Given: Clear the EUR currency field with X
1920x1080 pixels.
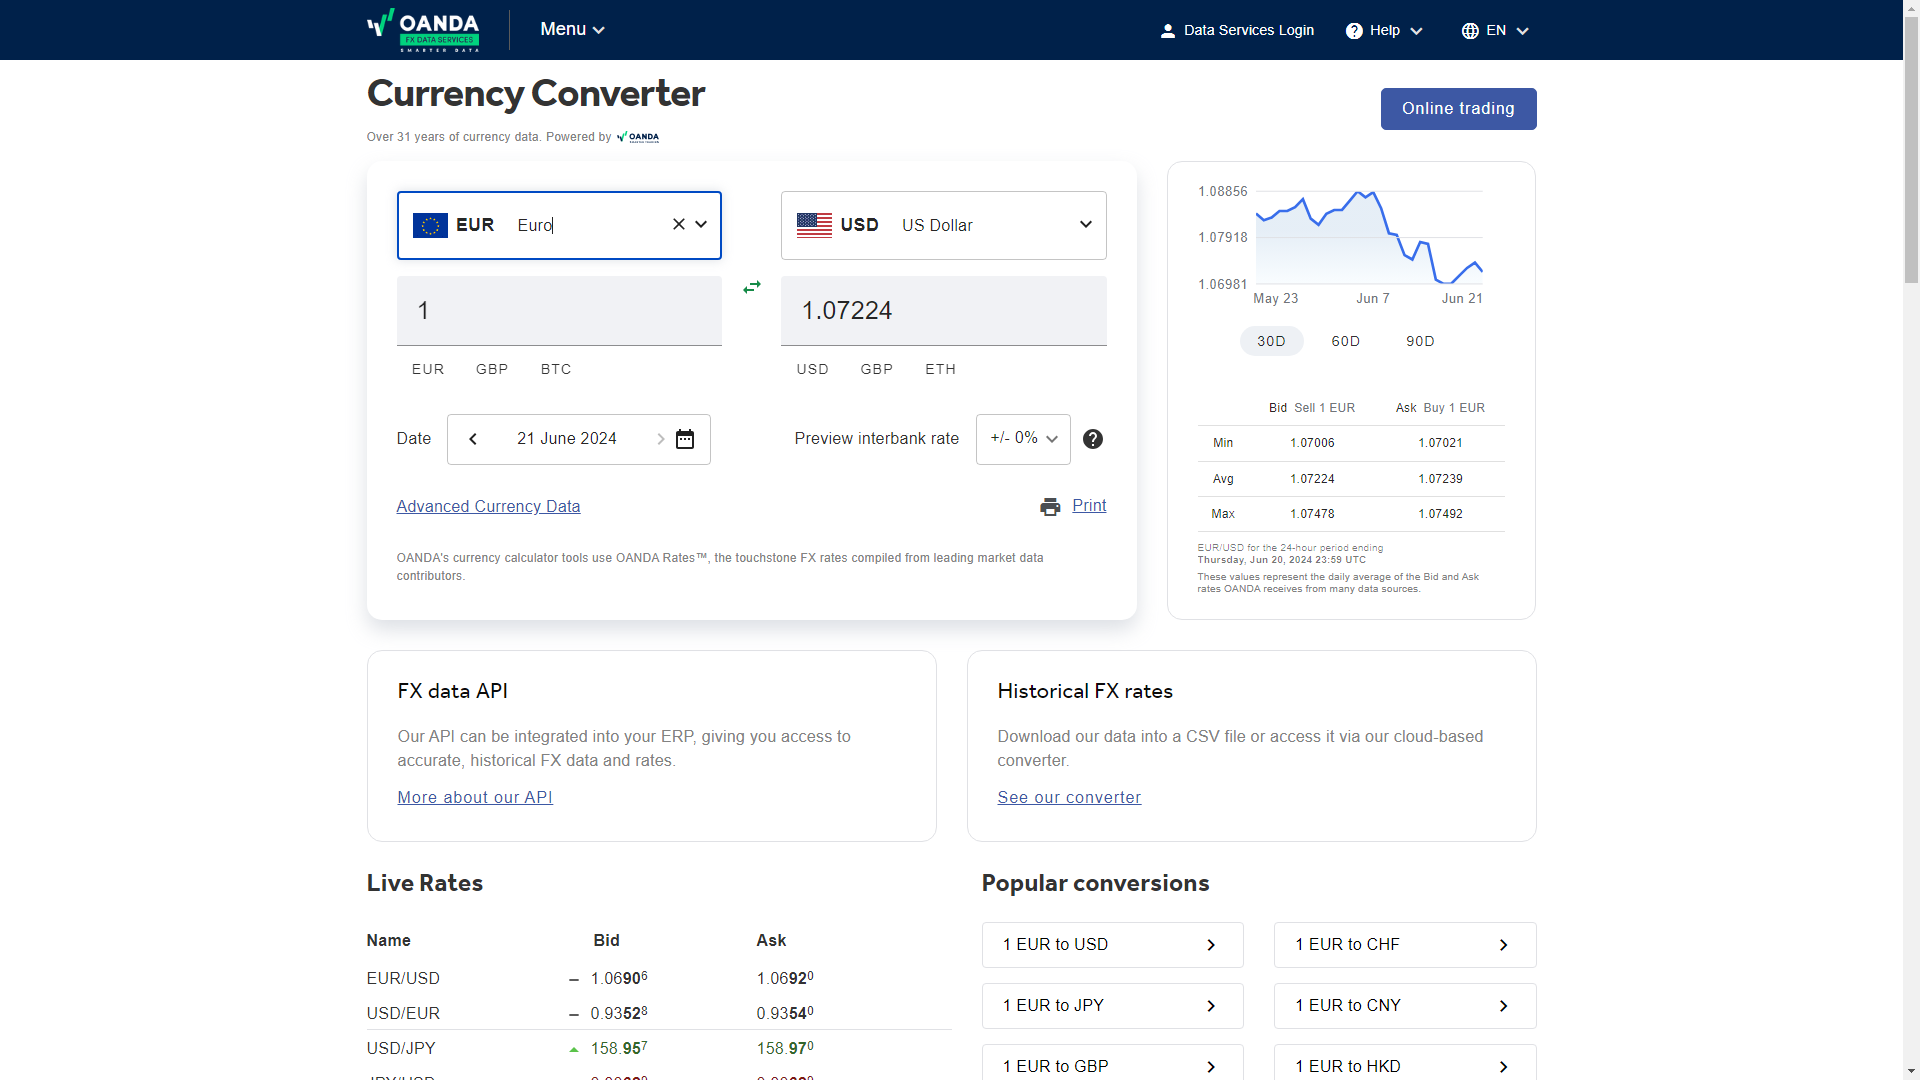Looking at the screenshot, I should [x=679, y=225].
